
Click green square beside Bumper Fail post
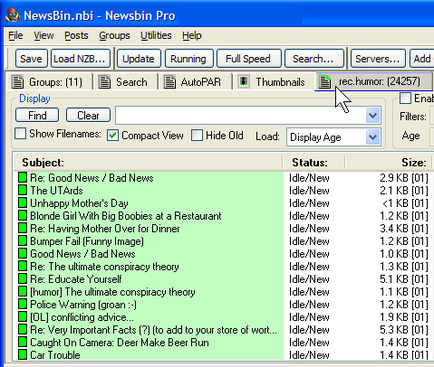[x=22, y=241]
